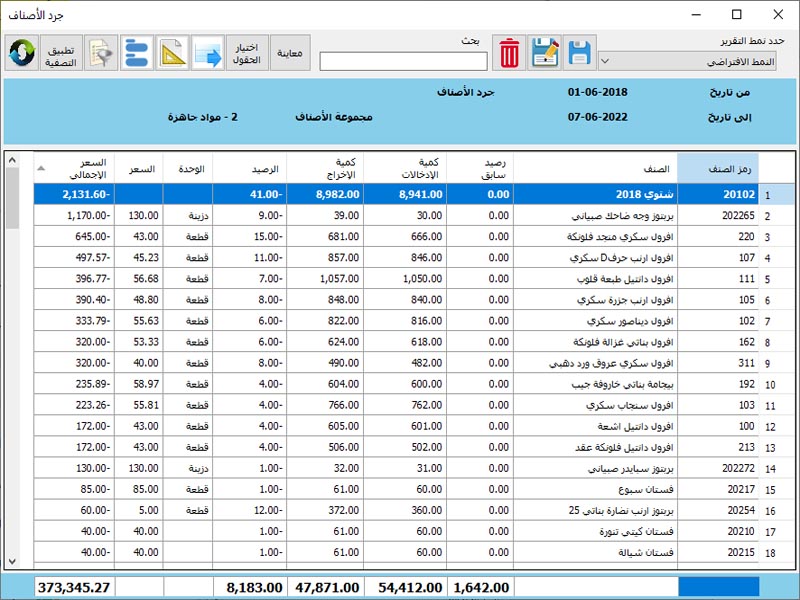The height and width of the screenshot is (600, 800).
Task: Click the 'رصيد سابق' column header
Action: pos(480,169)
